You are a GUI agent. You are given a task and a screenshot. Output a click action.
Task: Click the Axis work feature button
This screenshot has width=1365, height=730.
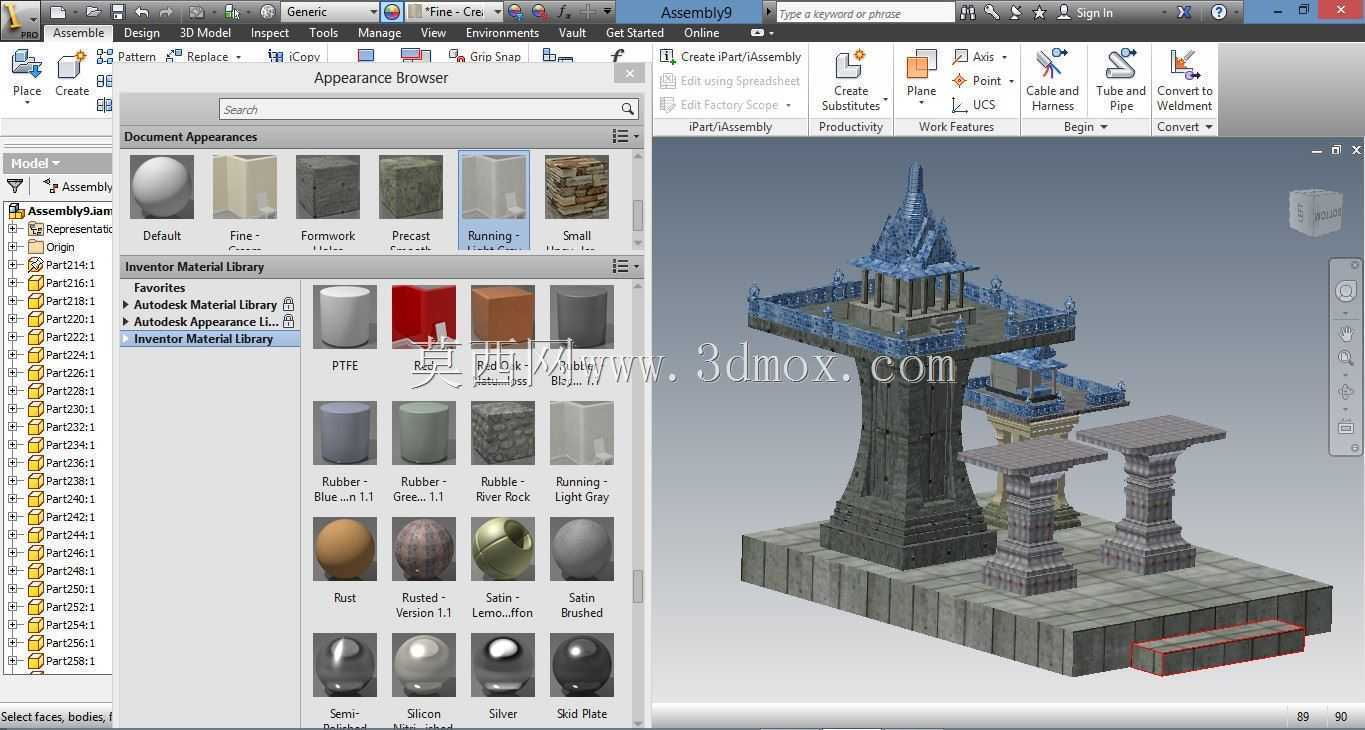tap(980, 57)
